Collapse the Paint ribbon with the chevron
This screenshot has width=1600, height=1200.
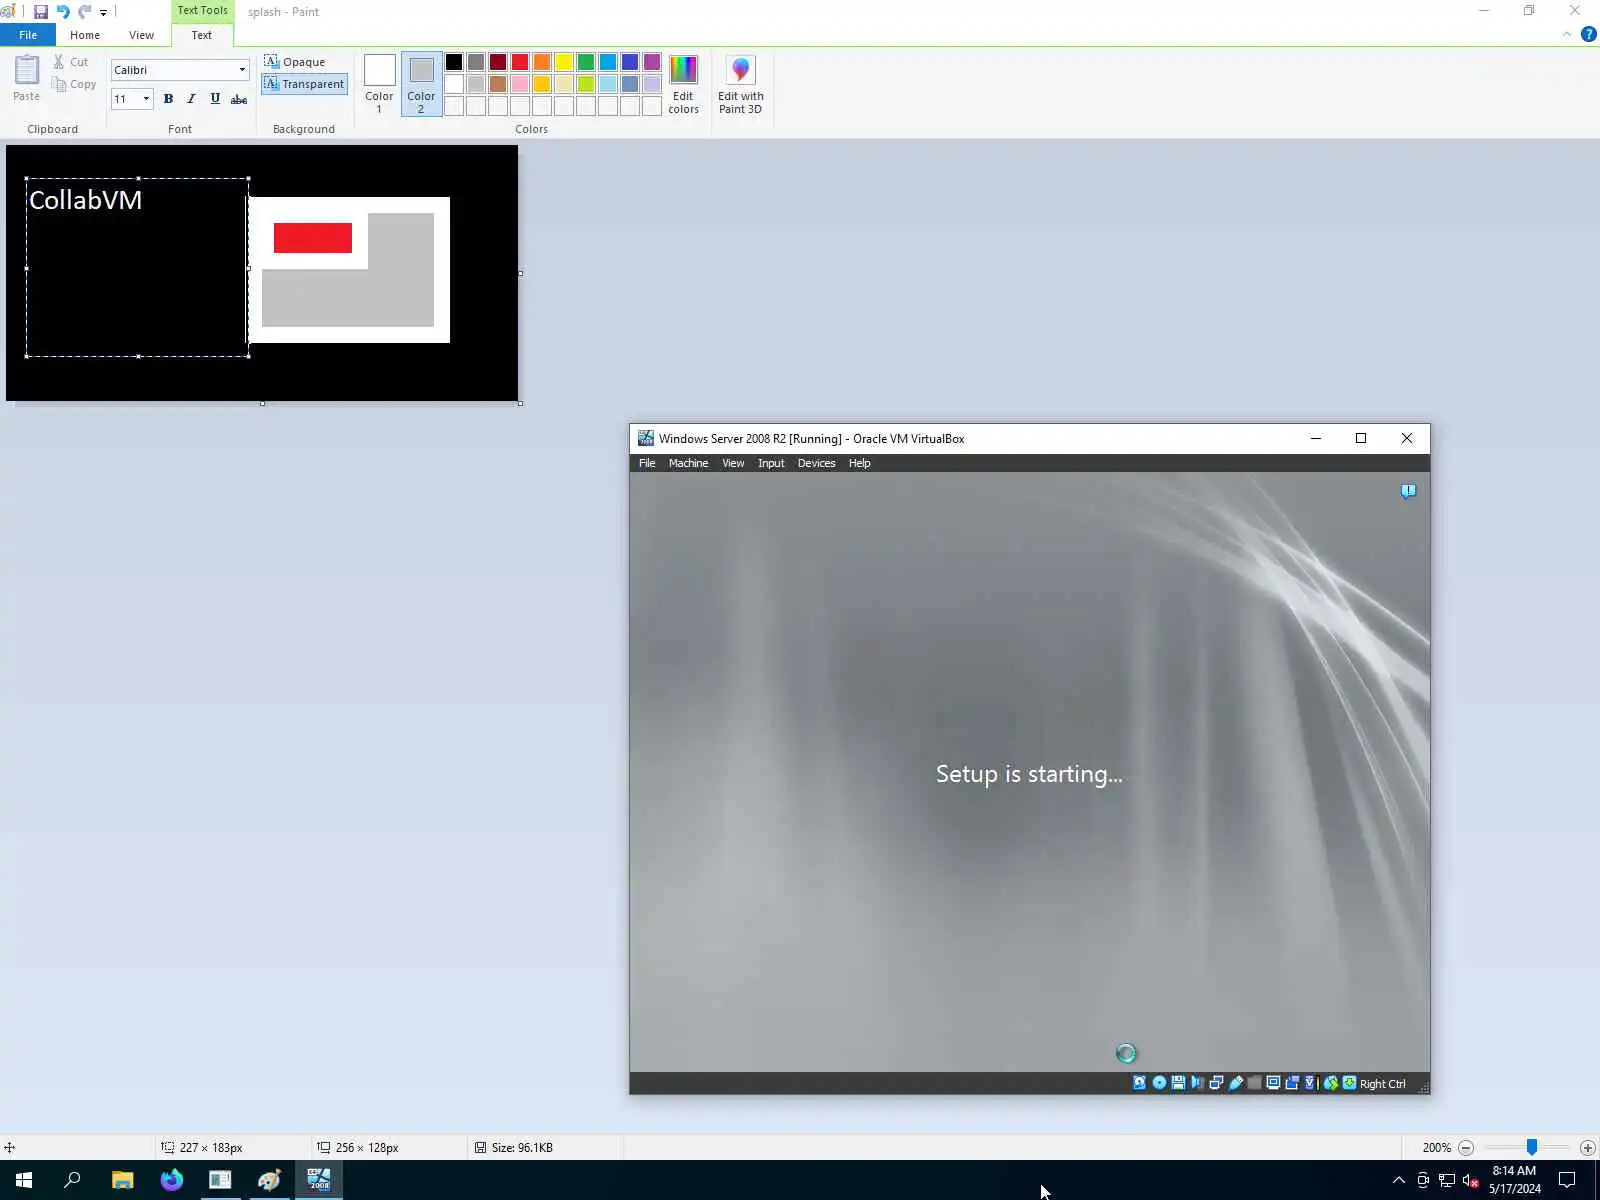[1566, 34]
